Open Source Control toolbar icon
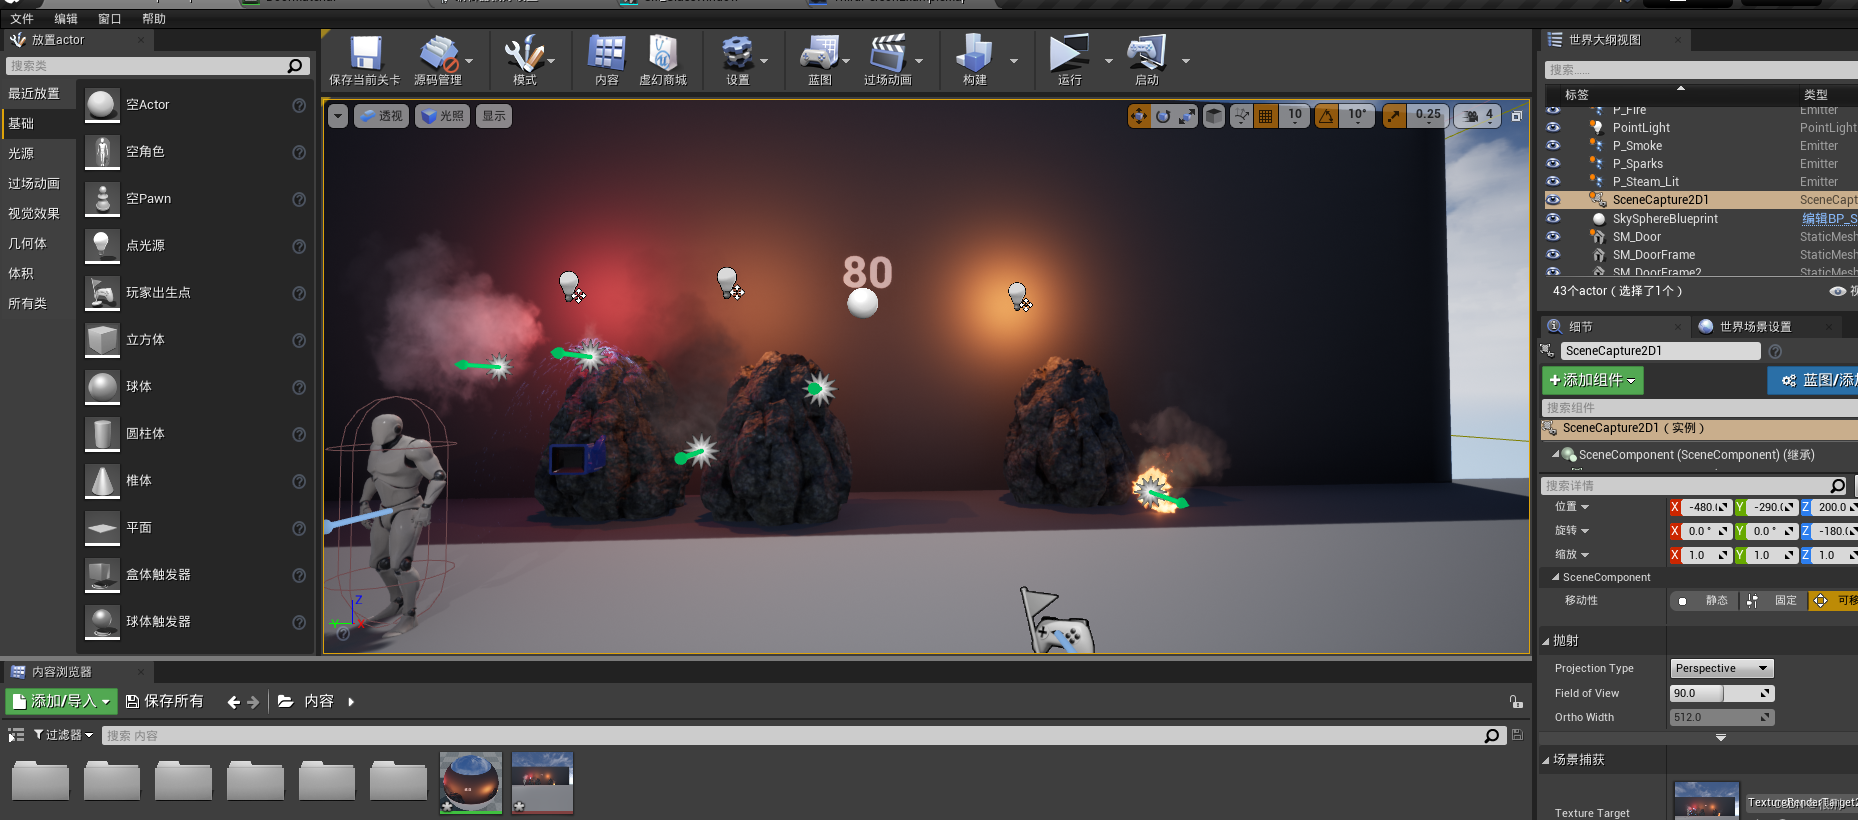Image resolution: width=1858 pixels, height=820 pixels. click(x=438, y=53)
